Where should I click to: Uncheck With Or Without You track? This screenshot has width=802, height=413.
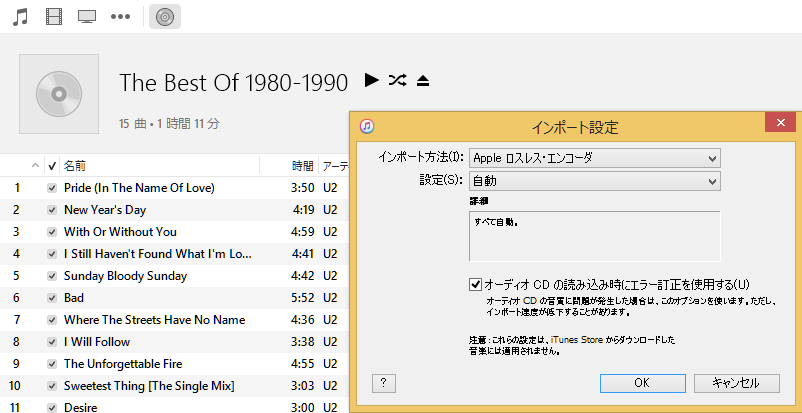tap(52, 232)
